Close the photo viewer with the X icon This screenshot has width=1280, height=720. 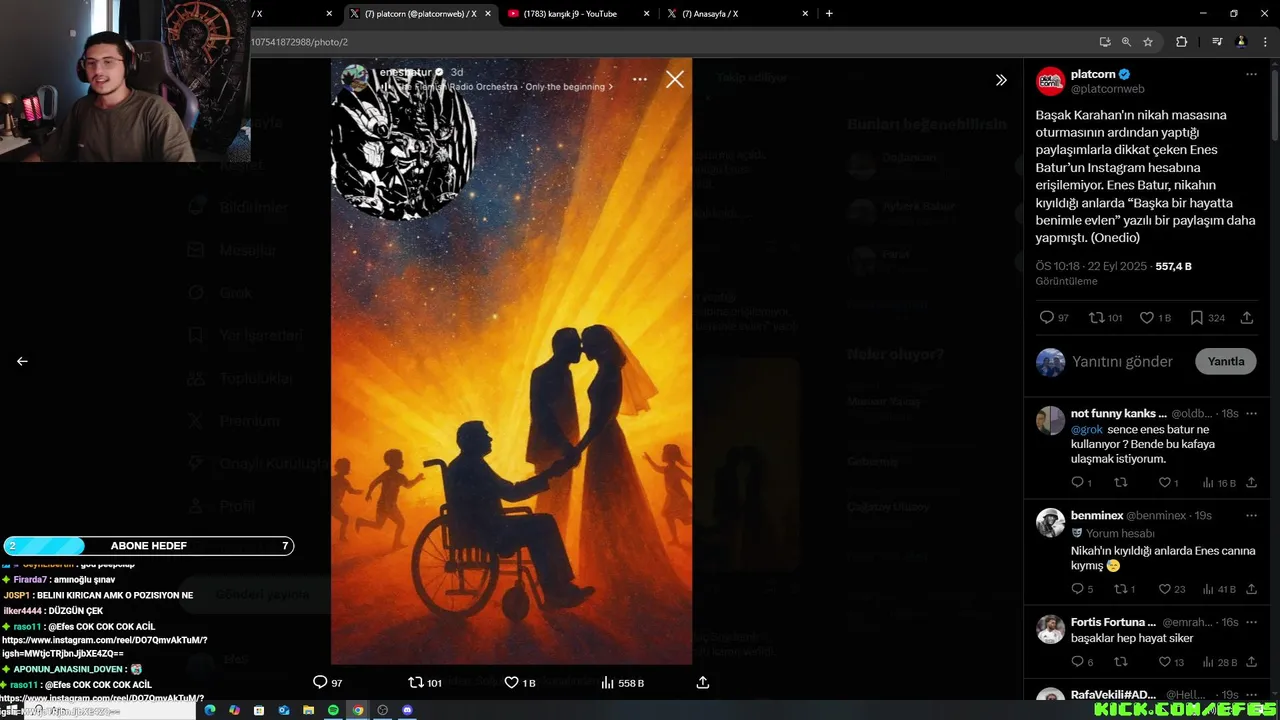tap(675, 79)
